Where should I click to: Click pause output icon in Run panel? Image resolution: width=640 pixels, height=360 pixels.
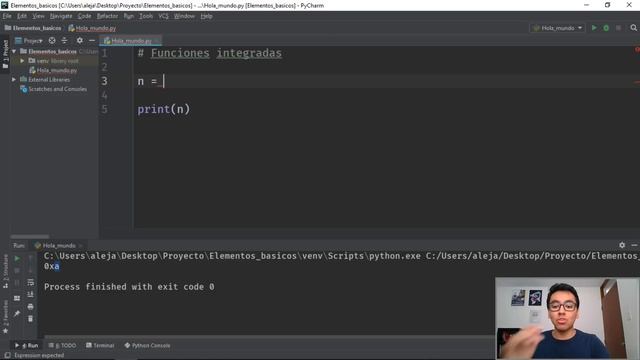click(x=17, y=282)
